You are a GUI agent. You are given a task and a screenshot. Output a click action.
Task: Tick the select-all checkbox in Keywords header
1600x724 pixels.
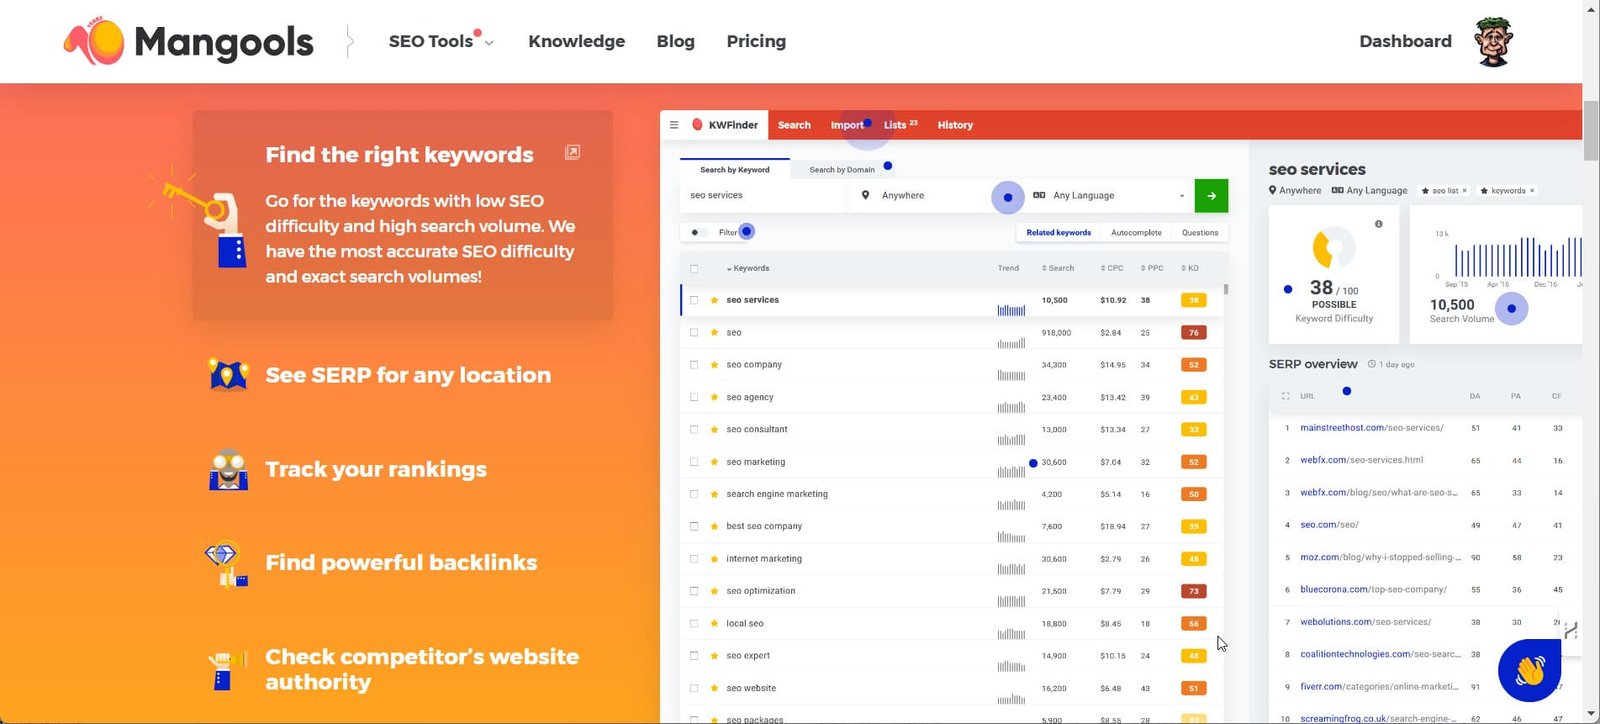click(x=694, y=268)
